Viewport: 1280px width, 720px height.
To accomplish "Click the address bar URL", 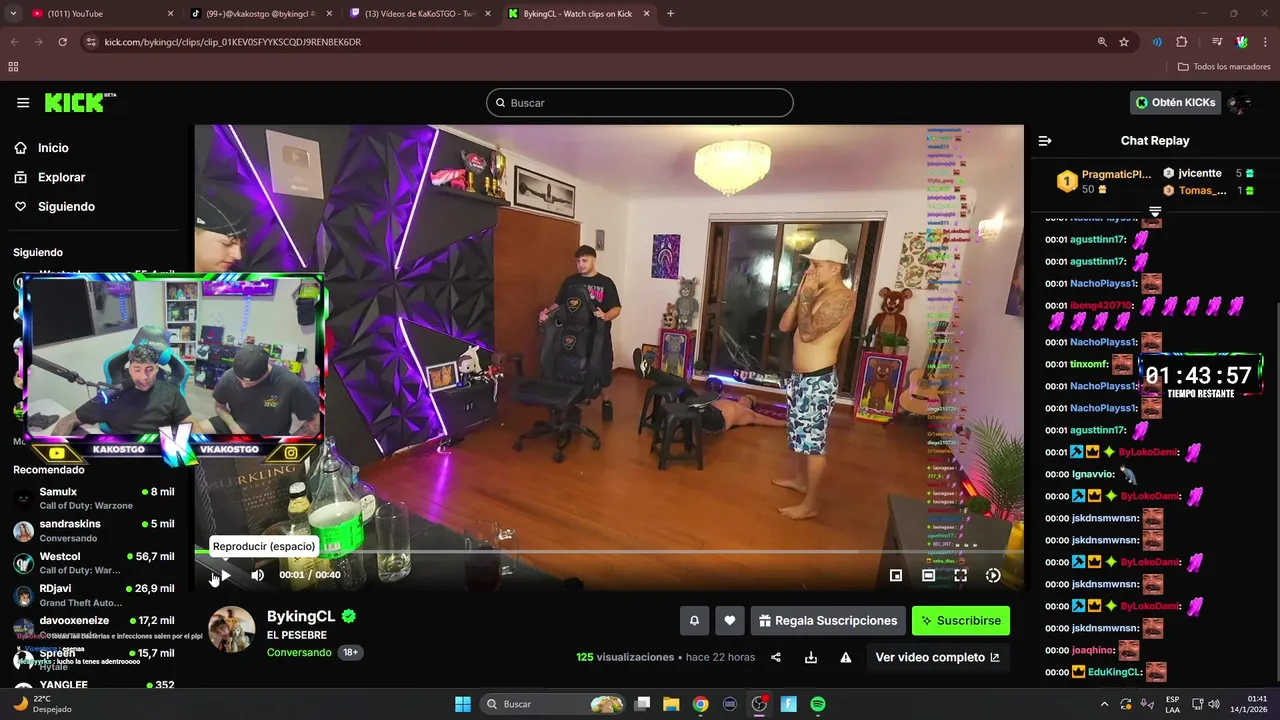I will (x=233, y=42).
